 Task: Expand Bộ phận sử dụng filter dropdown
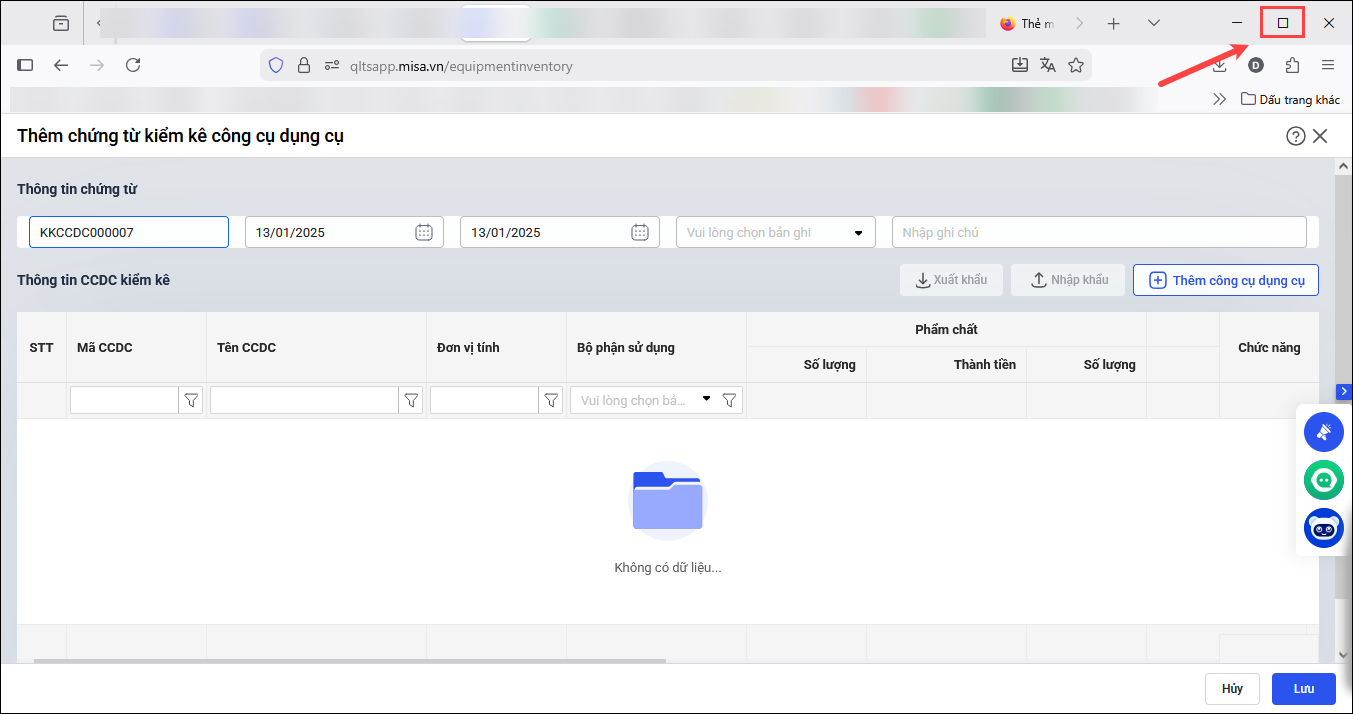coord(707,399)
